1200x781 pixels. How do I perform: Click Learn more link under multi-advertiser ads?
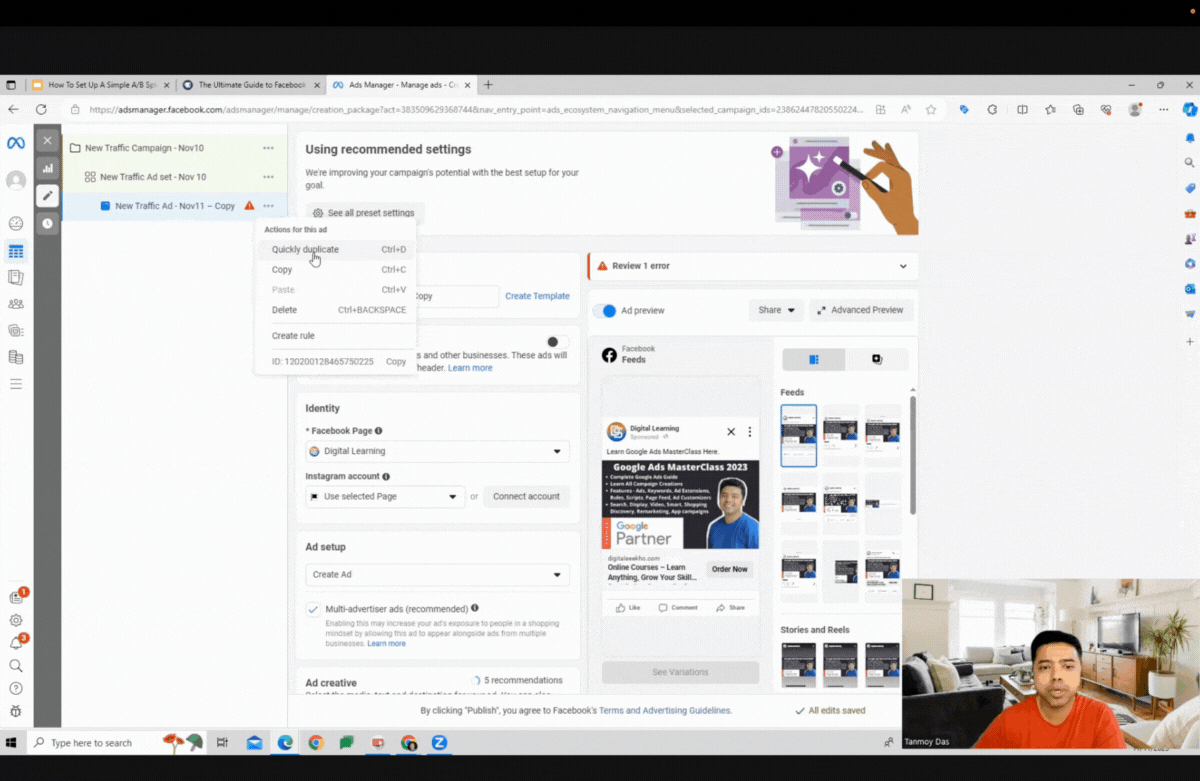click(386, 644)
